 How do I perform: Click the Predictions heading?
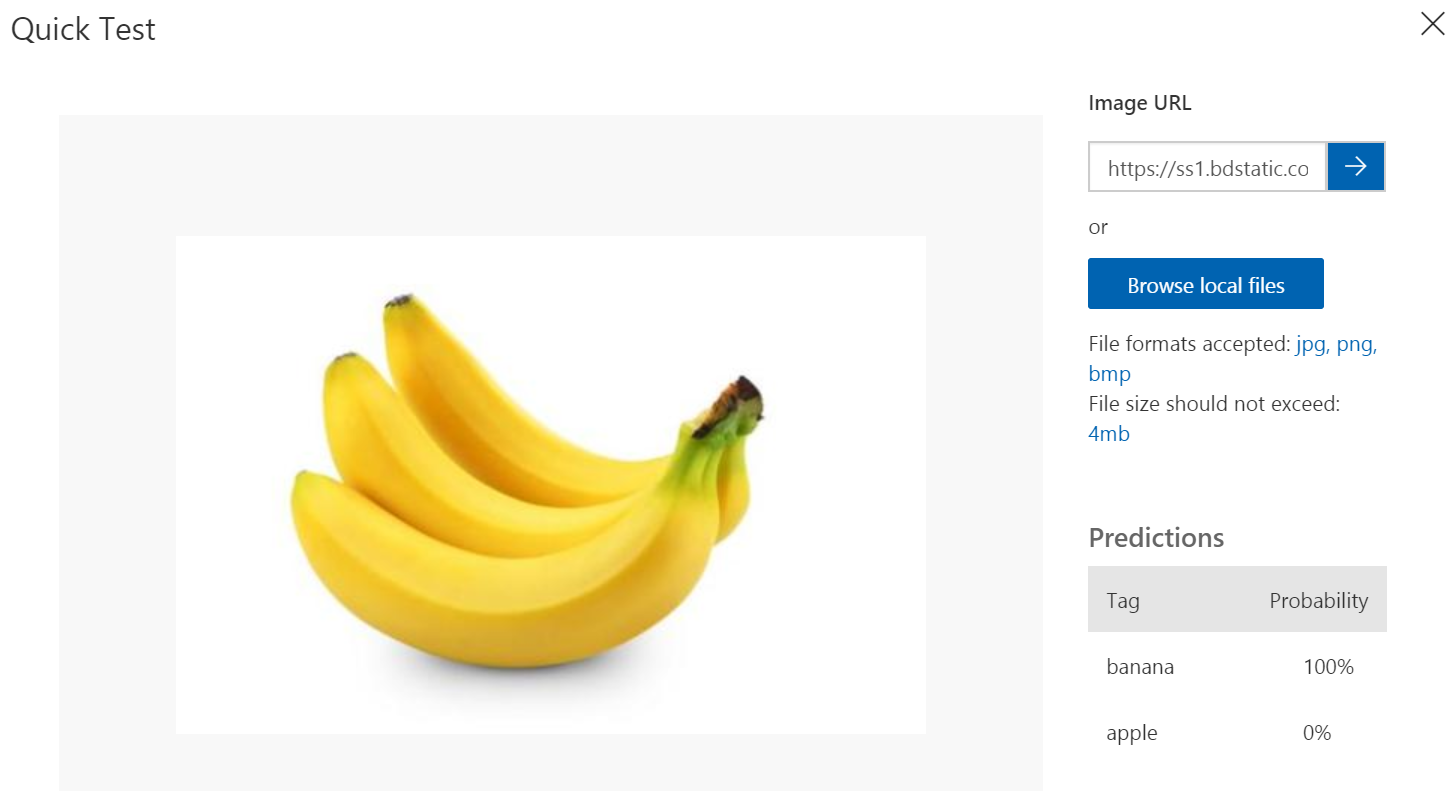(1156, 538)
